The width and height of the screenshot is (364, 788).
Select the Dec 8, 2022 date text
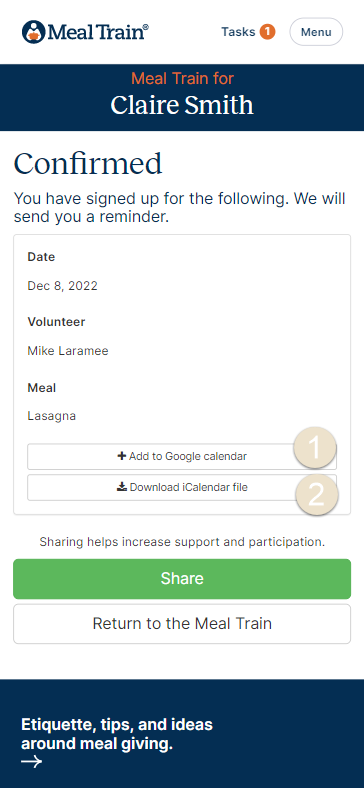62,286
